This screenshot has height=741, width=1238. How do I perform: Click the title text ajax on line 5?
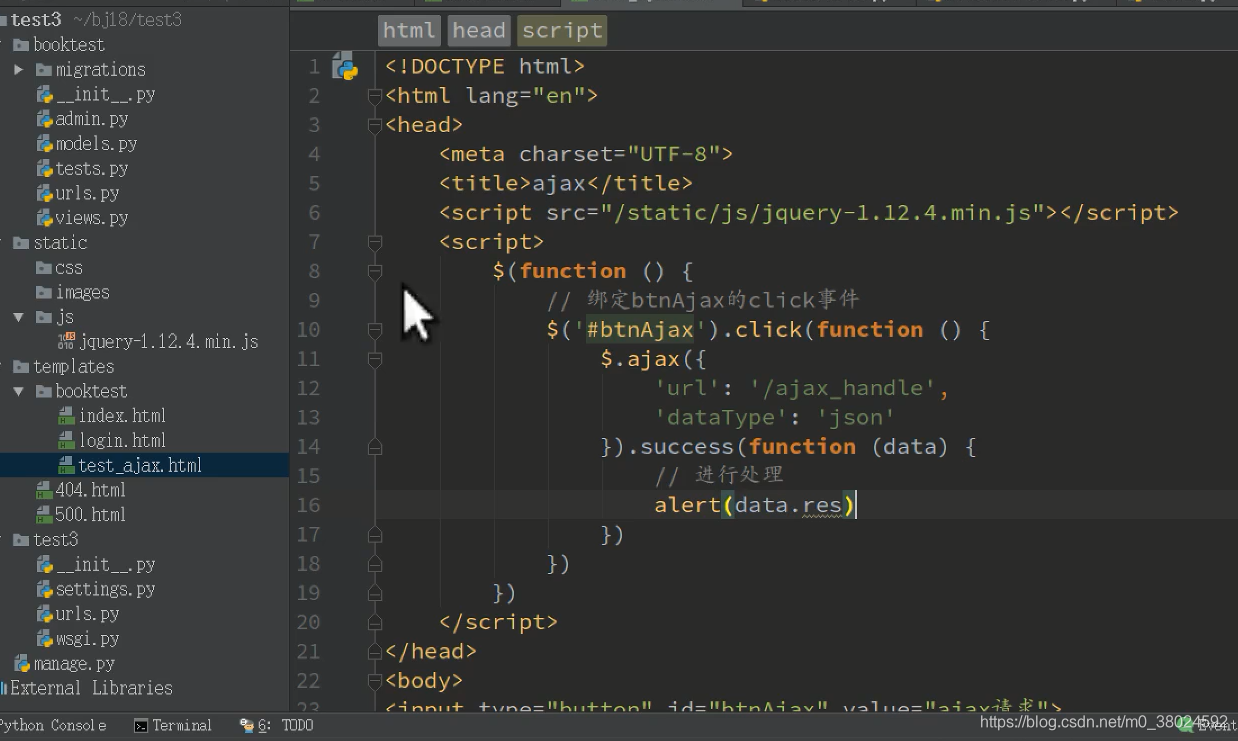coord(558,184)
